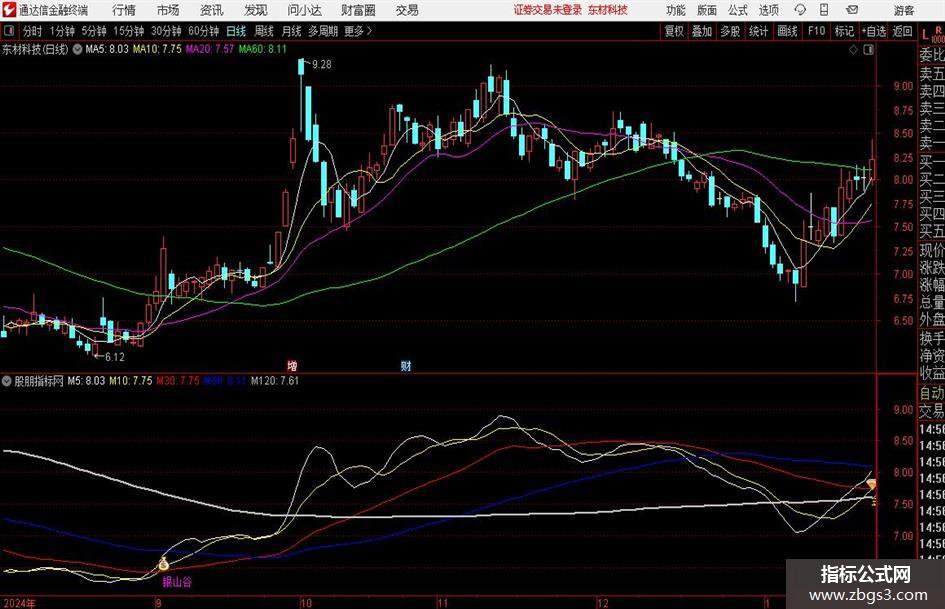Select the 30分钟 period tab
Image resolution: width=945 pixels, height=609 pixels.
(x=166, y=31)
